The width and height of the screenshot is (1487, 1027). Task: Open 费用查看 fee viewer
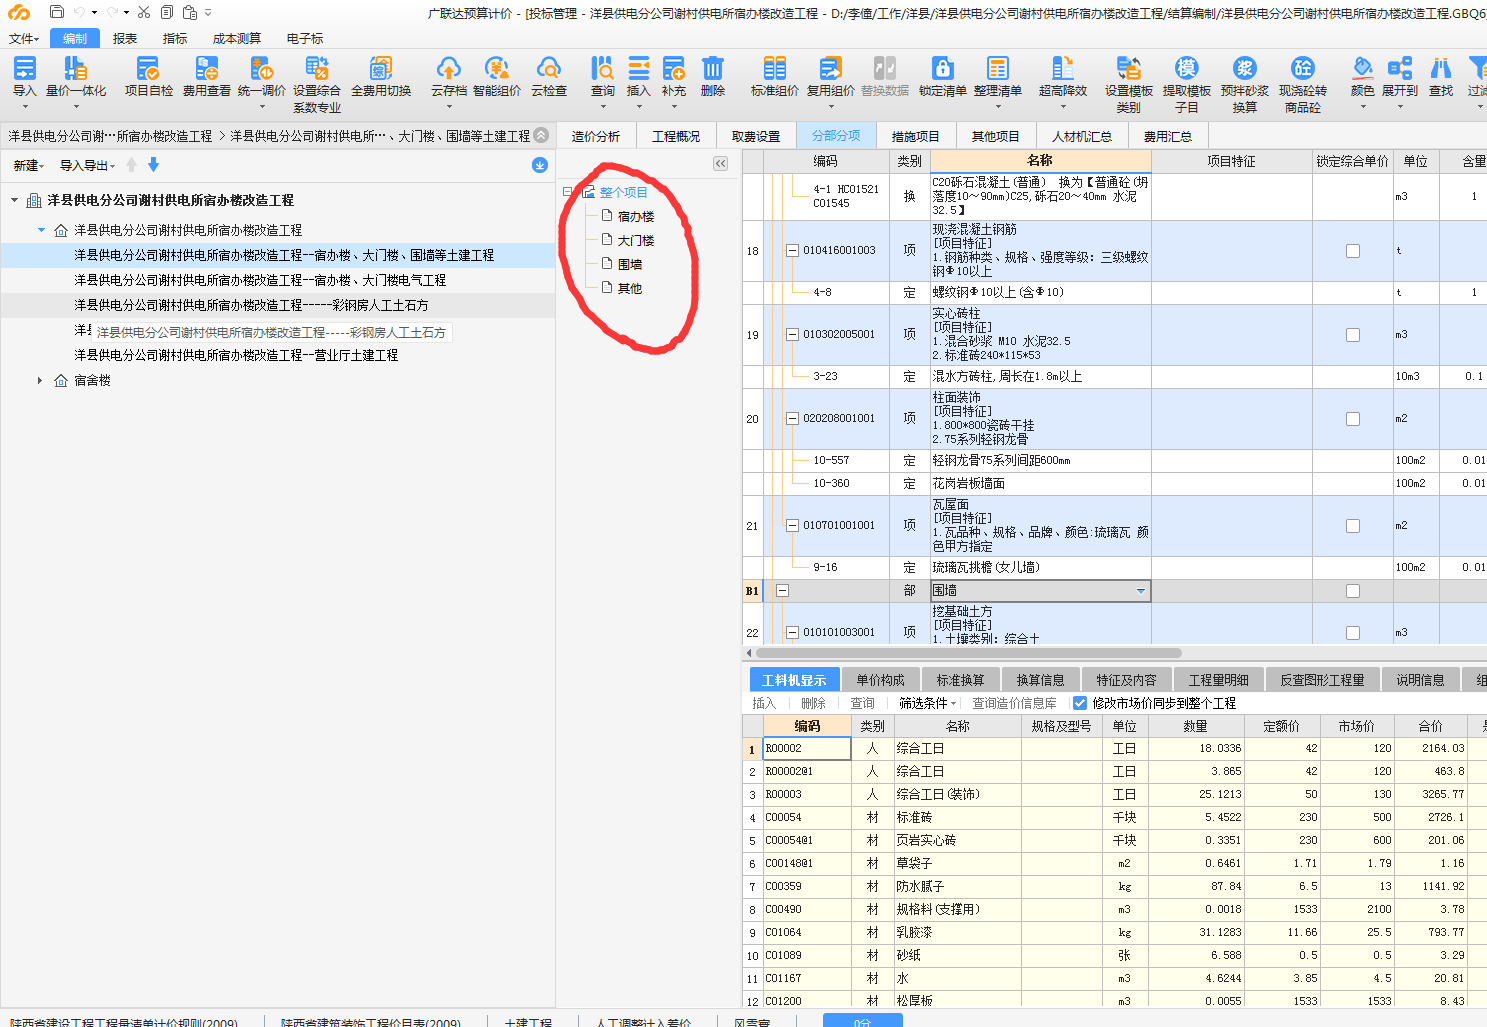coord(206,77)
